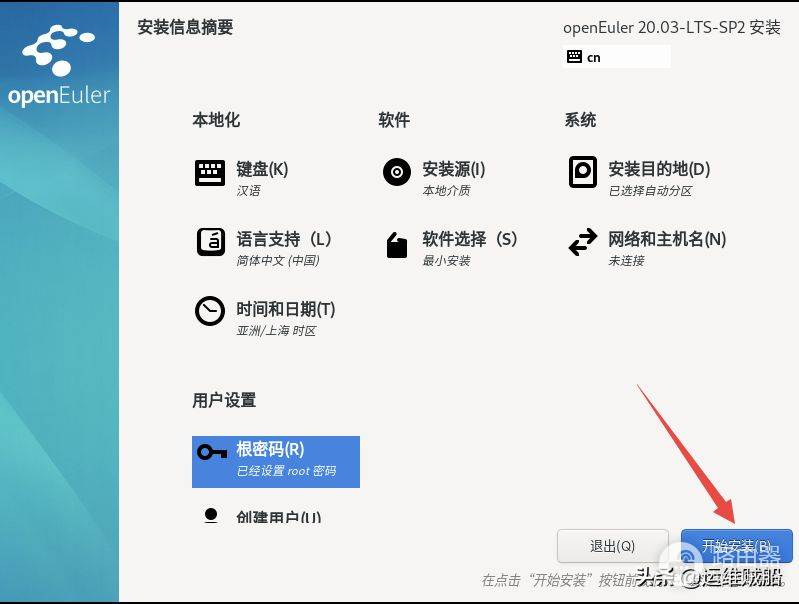Click the openEuler 20.03-LTS-SP2 安装 title
The height and width of the screenshot is (604, 799).
click(672, 28)
